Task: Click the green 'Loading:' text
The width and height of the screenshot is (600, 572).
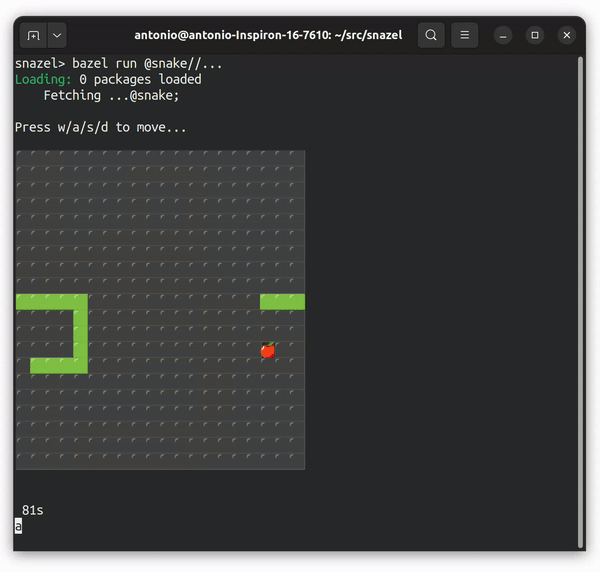Action: tap(43, 80)
